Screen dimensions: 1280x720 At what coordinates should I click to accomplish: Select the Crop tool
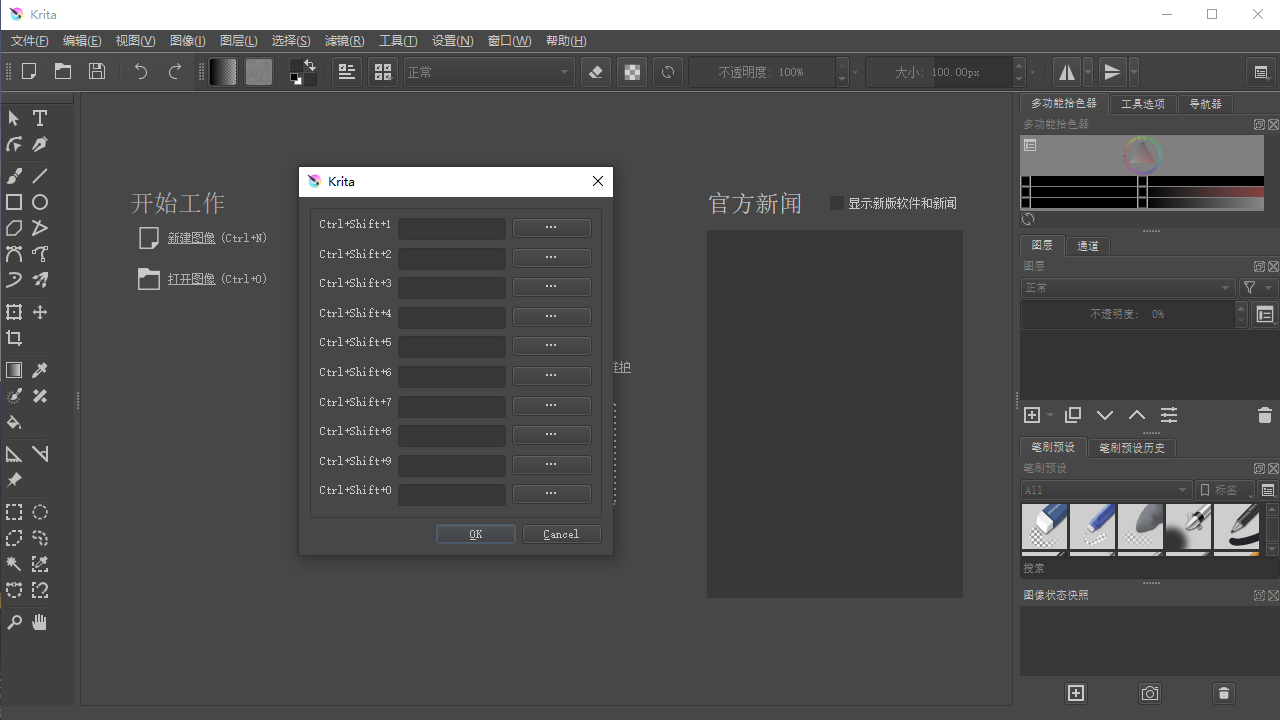click(x=14, y=338)
